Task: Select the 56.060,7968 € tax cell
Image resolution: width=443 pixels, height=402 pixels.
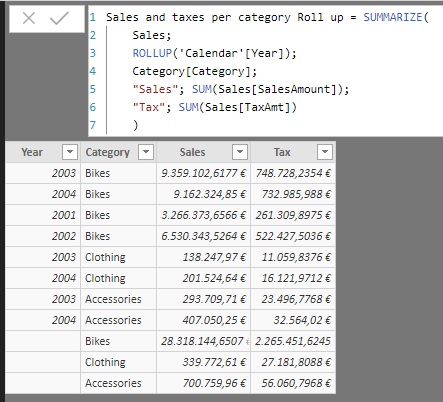Action: 293,383
